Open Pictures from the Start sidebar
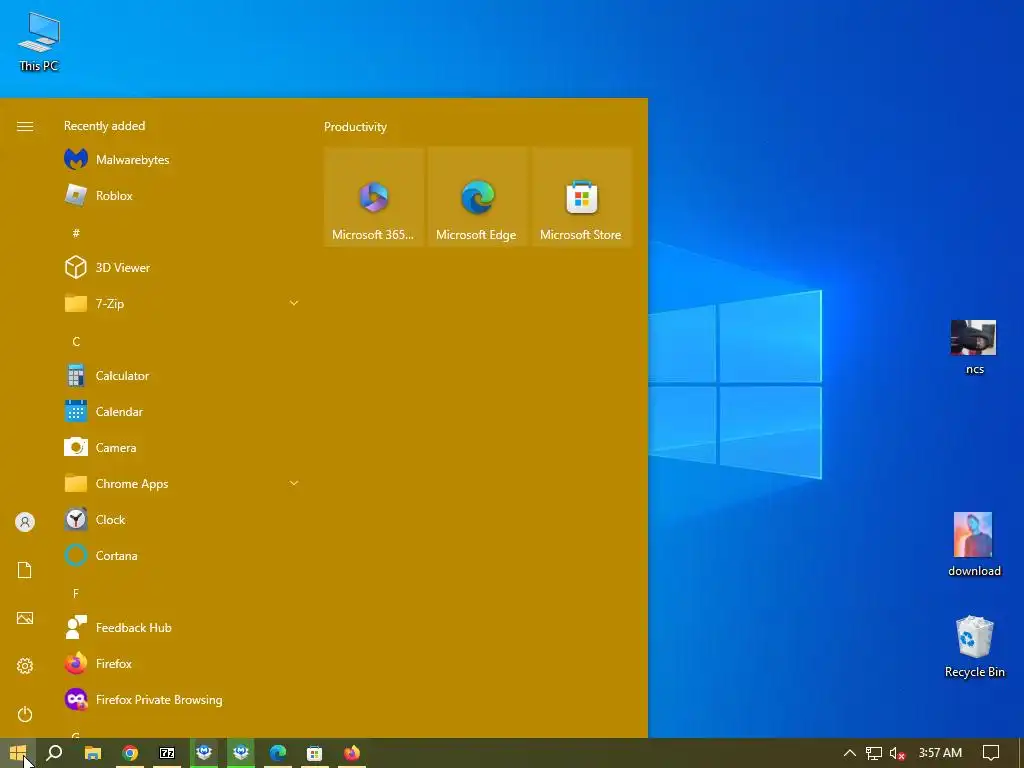Screen dimensions: 1024x768 coord(25,618)
